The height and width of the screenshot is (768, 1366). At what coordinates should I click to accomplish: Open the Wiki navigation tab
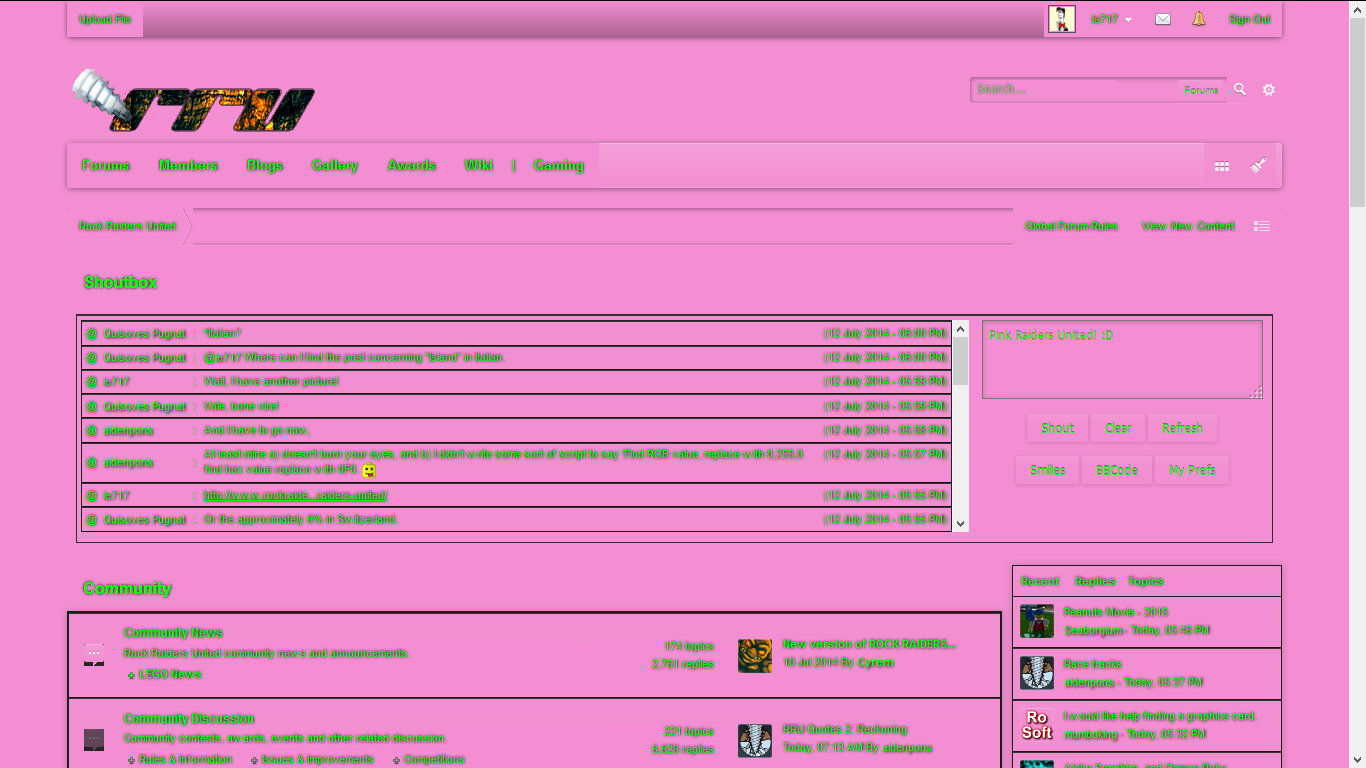pyautogui.click(x=479, y=165)
